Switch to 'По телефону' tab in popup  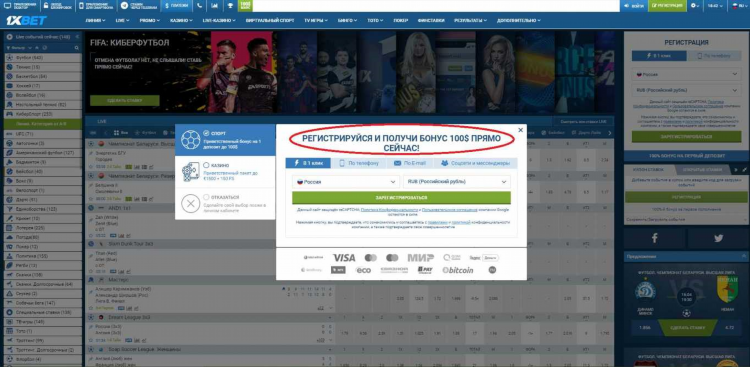[x=359, y=163]
